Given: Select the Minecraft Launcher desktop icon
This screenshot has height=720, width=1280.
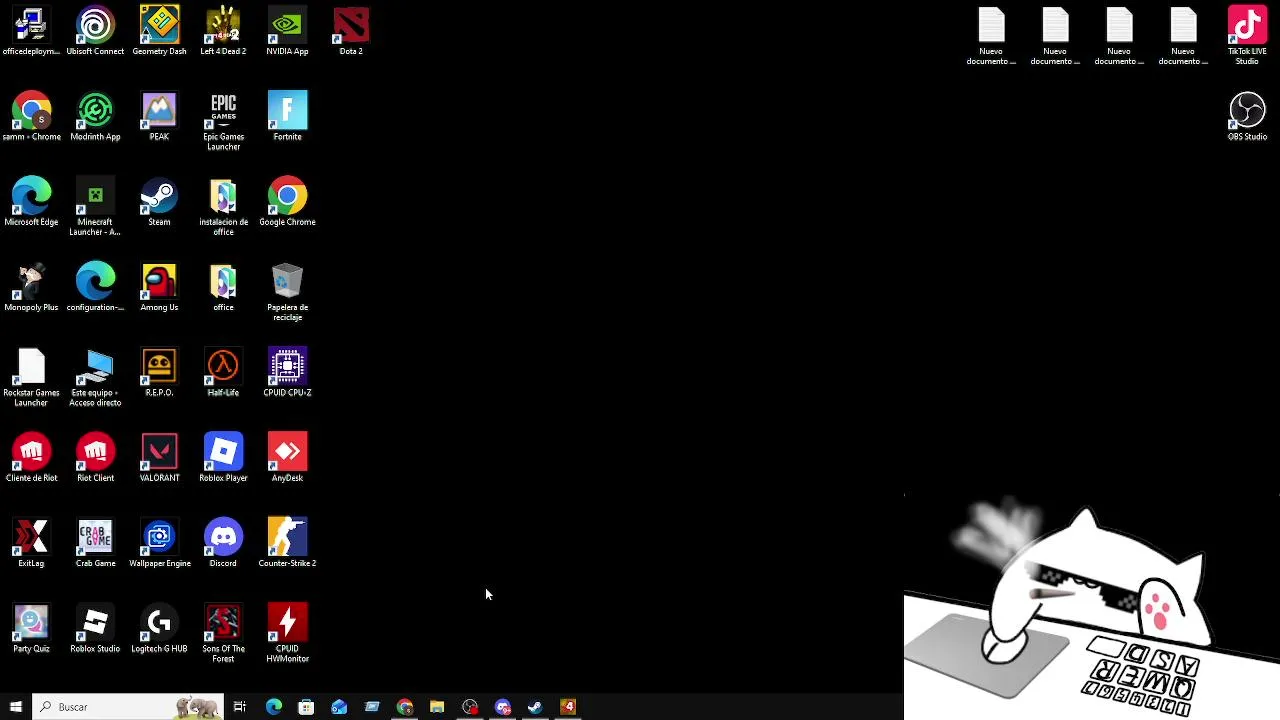Looking at the screenshot, I should 95,207.
